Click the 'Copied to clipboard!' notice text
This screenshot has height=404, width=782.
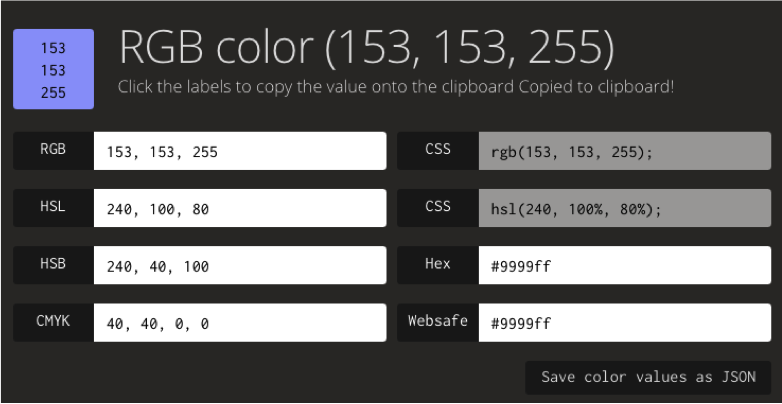(x=596, y=87)
